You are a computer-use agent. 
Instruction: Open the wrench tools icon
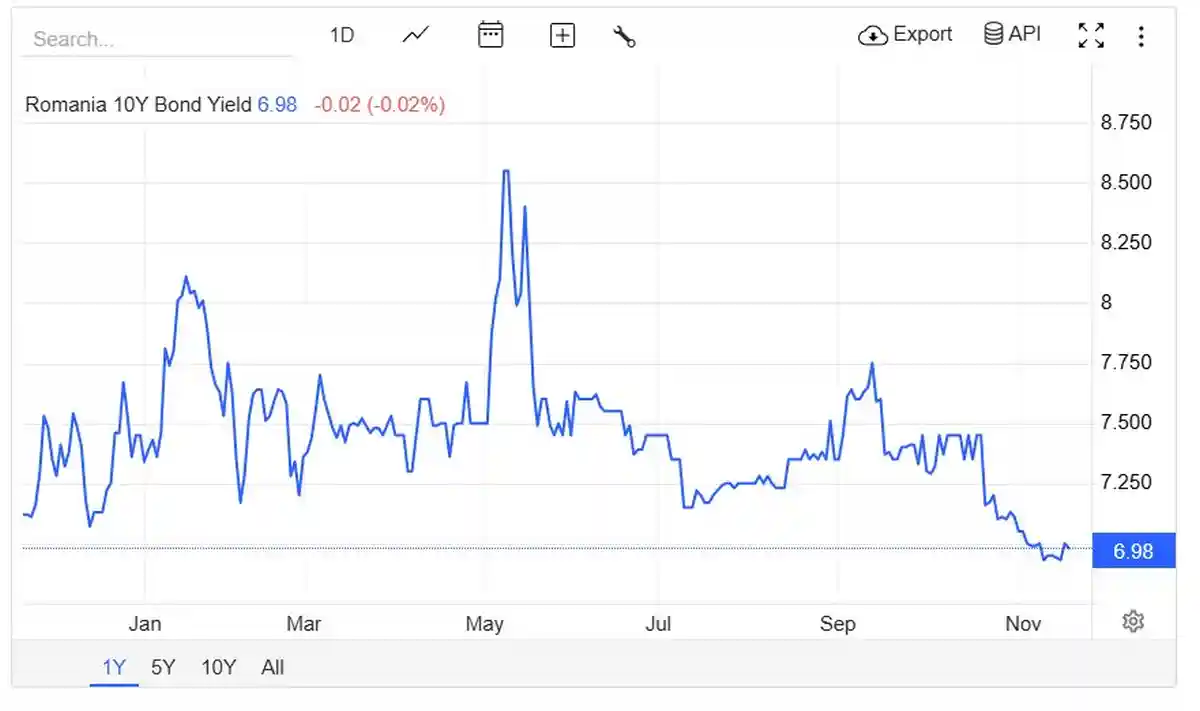click(x=624, y=36)
